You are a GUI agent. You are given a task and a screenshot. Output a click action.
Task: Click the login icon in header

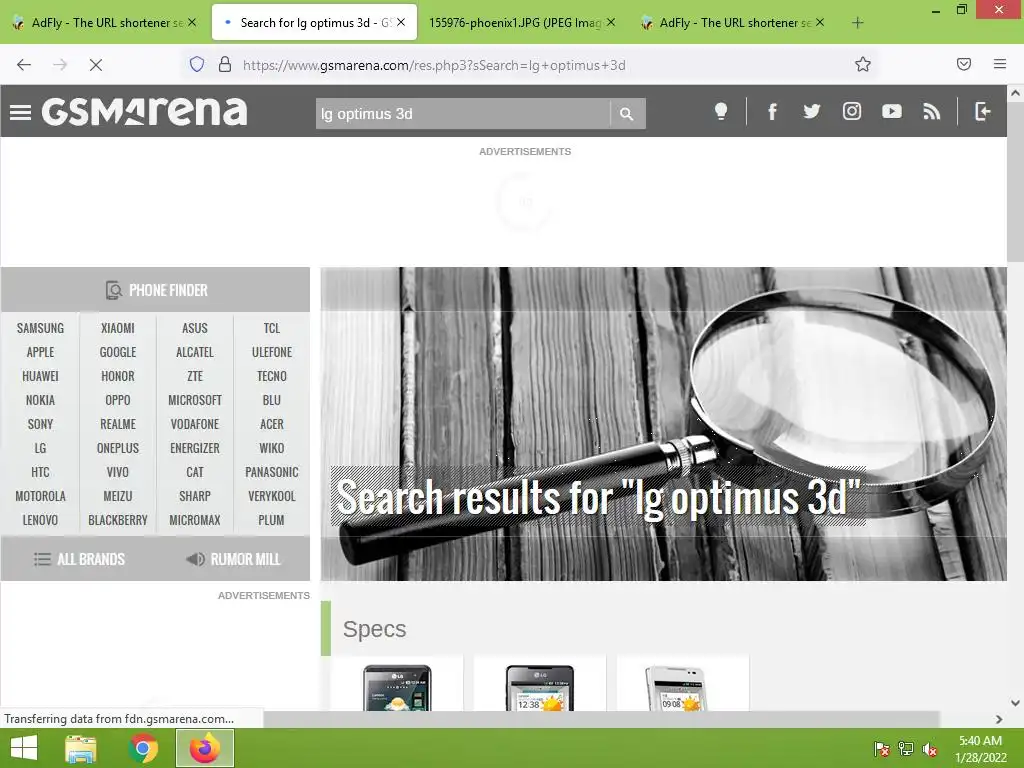tap(982, 111)
